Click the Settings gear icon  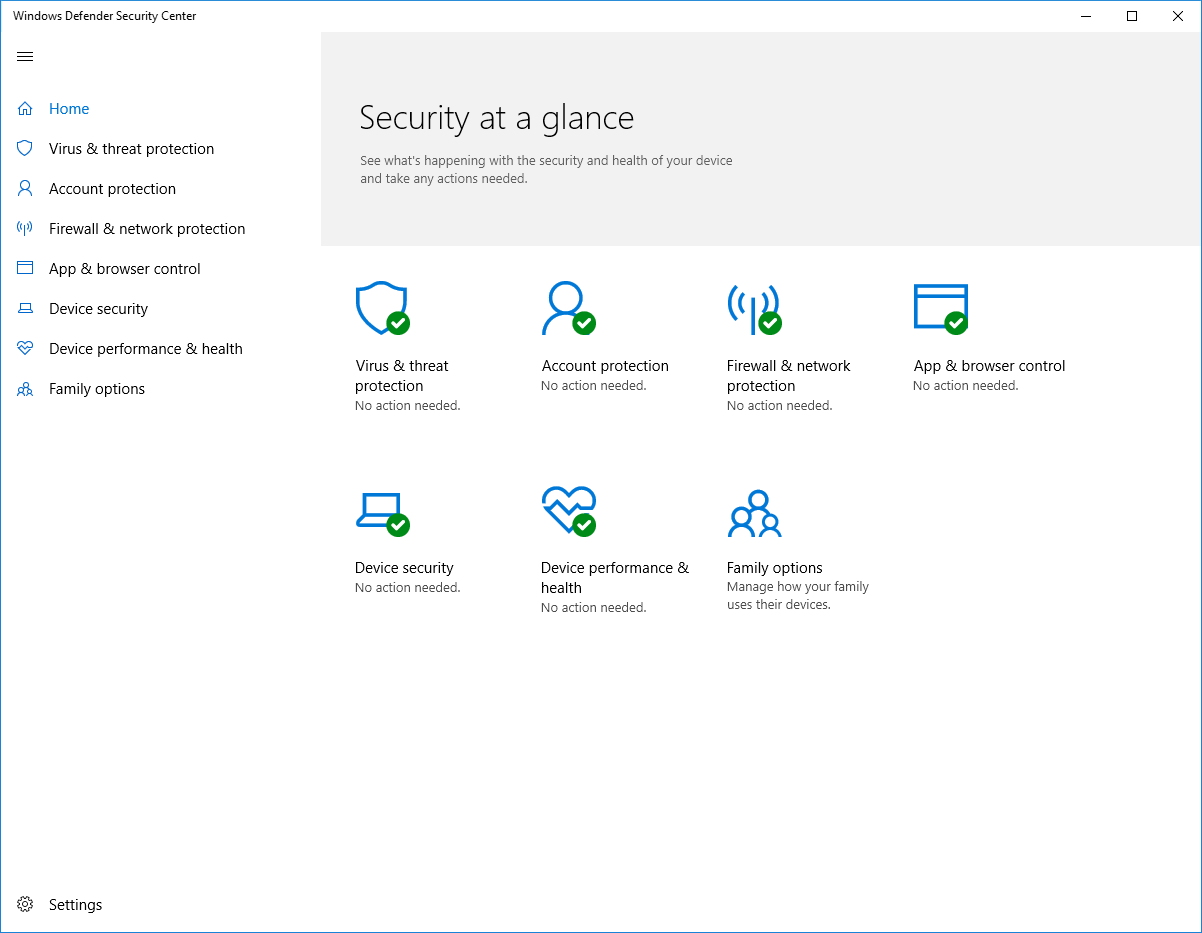coord(26,904)
